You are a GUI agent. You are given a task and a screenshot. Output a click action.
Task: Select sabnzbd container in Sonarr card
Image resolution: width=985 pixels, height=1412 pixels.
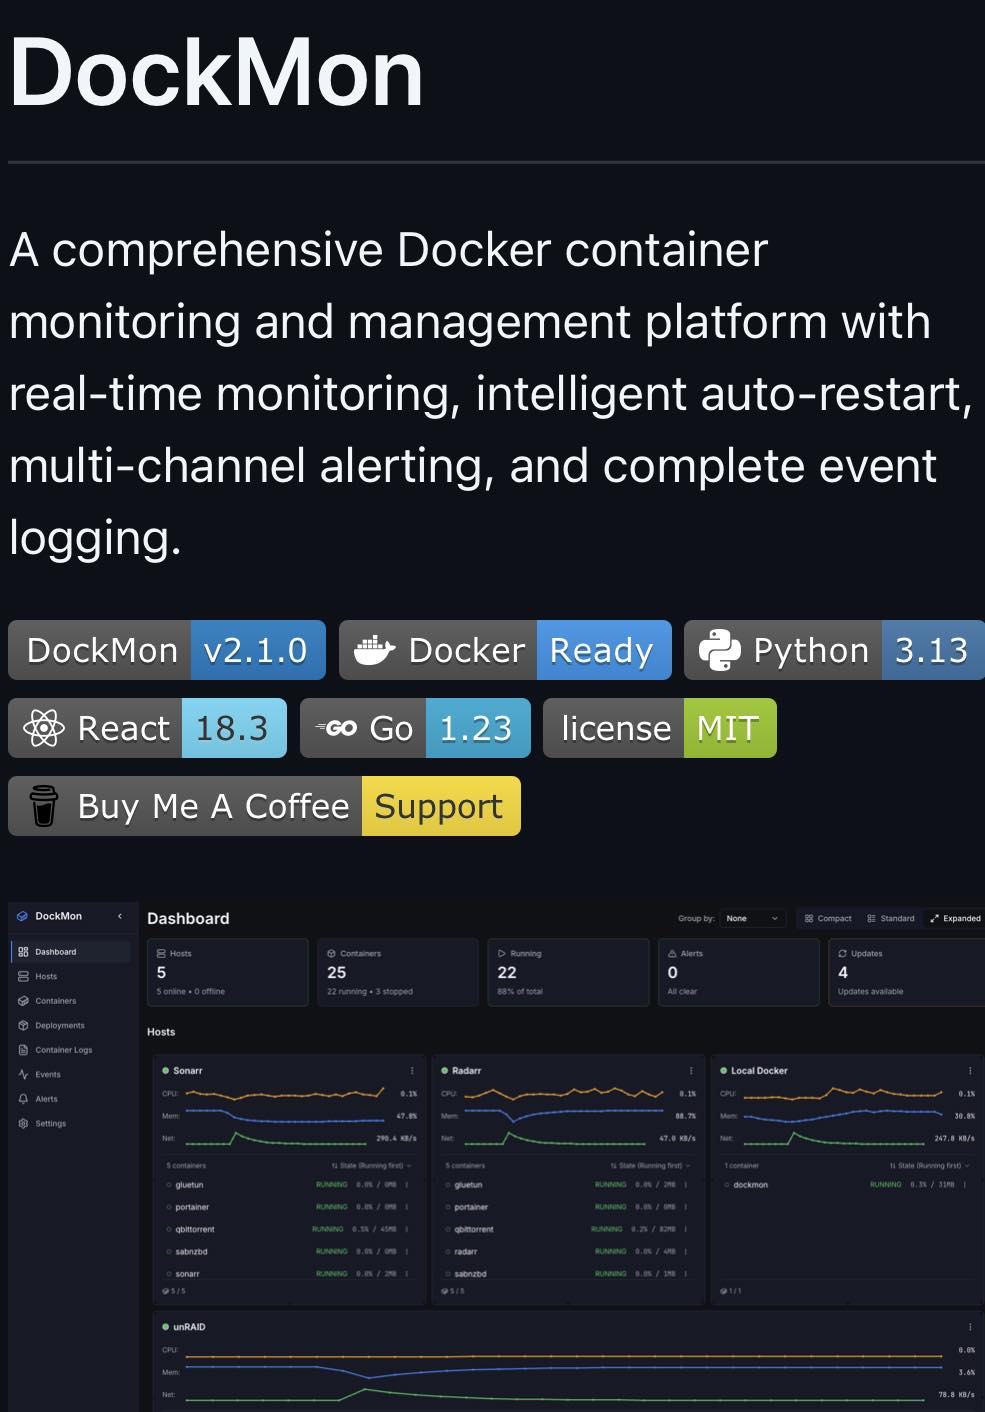191,1252
